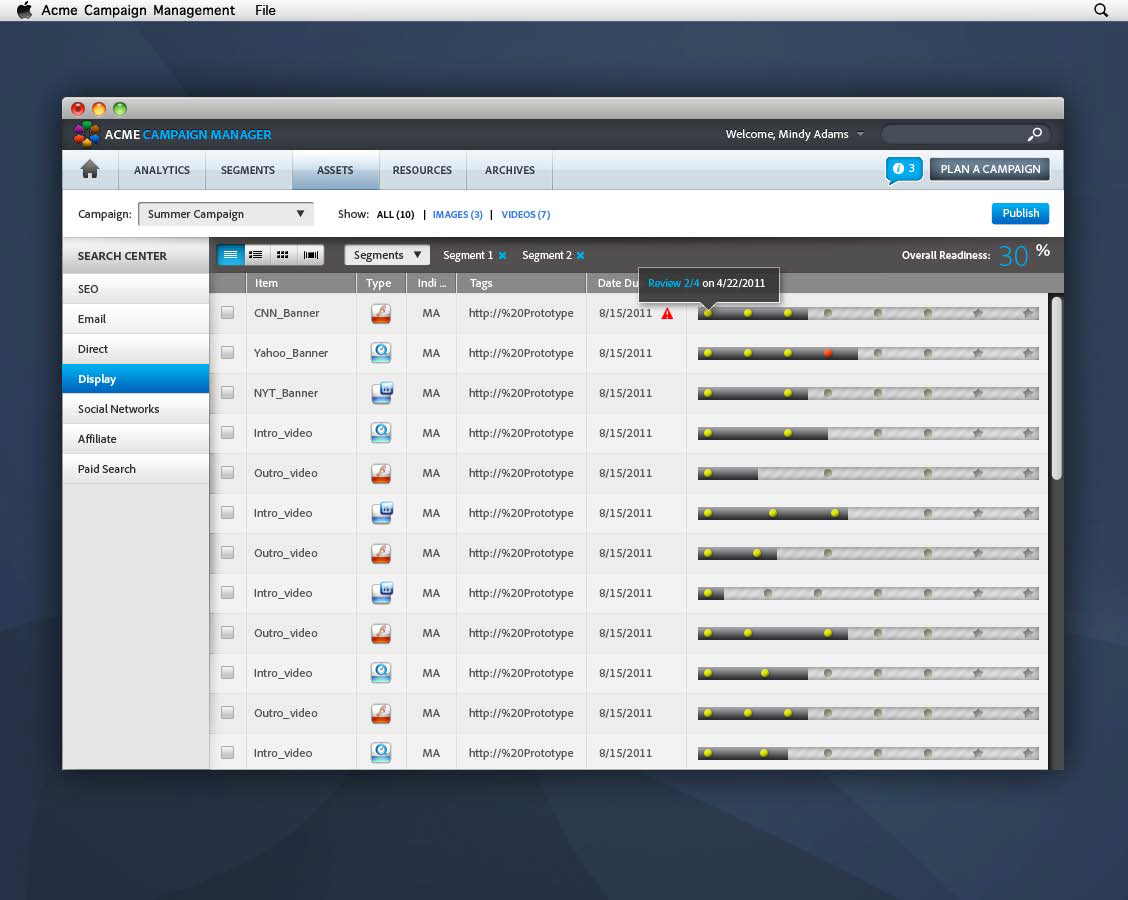Open the Resources tab

(x=422, y=170)
